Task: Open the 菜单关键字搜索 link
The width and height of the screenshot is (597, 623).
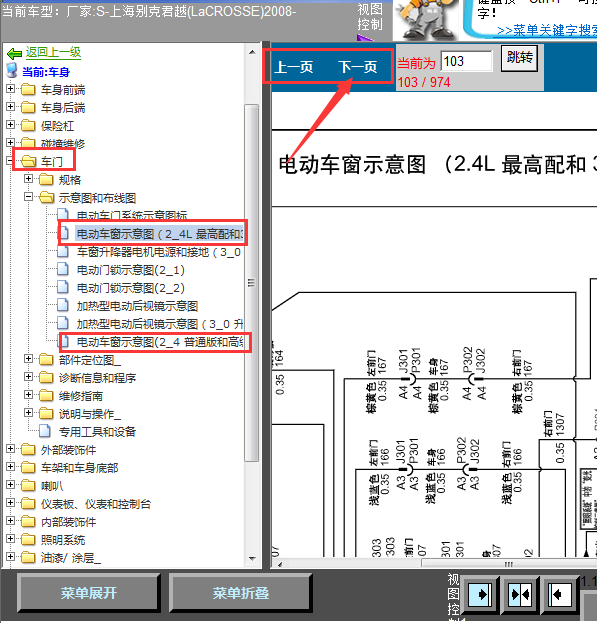Action: (547, 30)
